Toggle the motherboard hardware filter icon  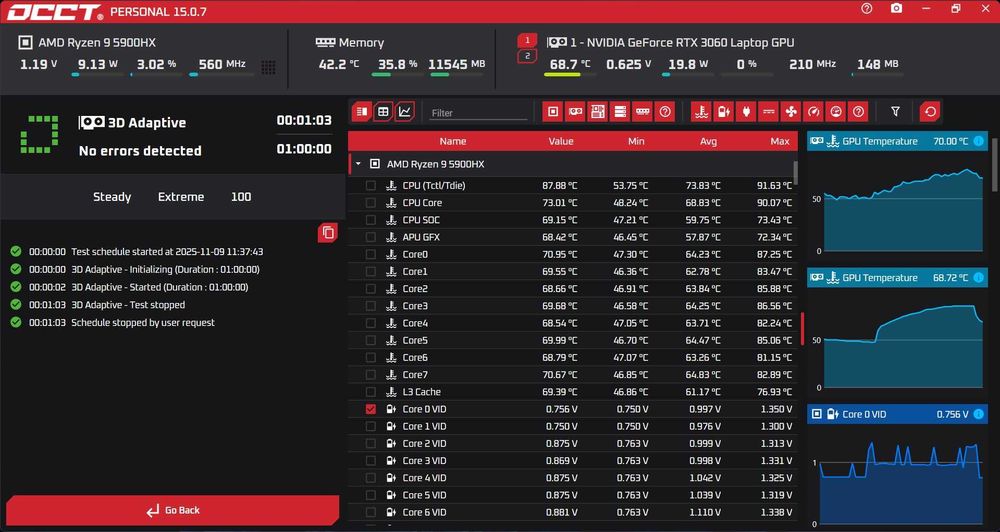[x=598, y=112]
